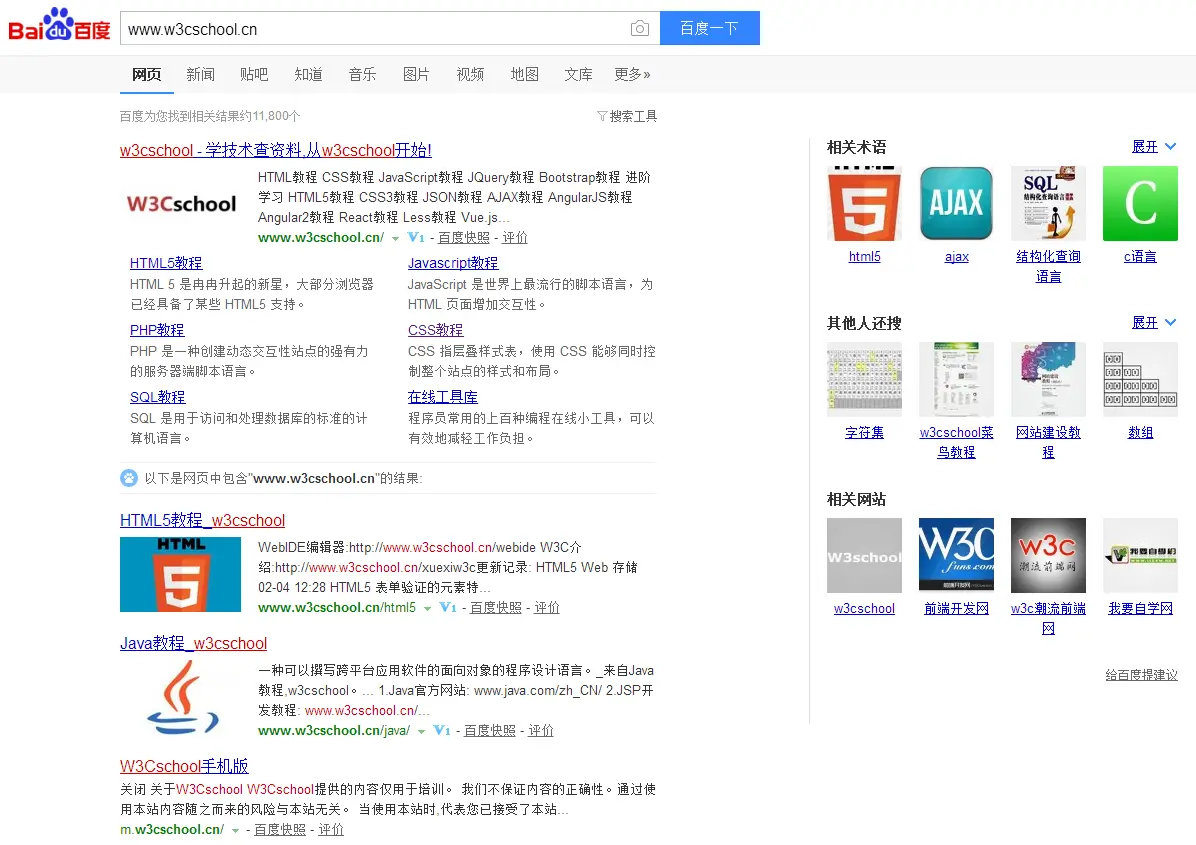Open the 音乐 tab
The height and width of the screenshot is (845, 1196).
pyautogui.click(x=362, y=74)
